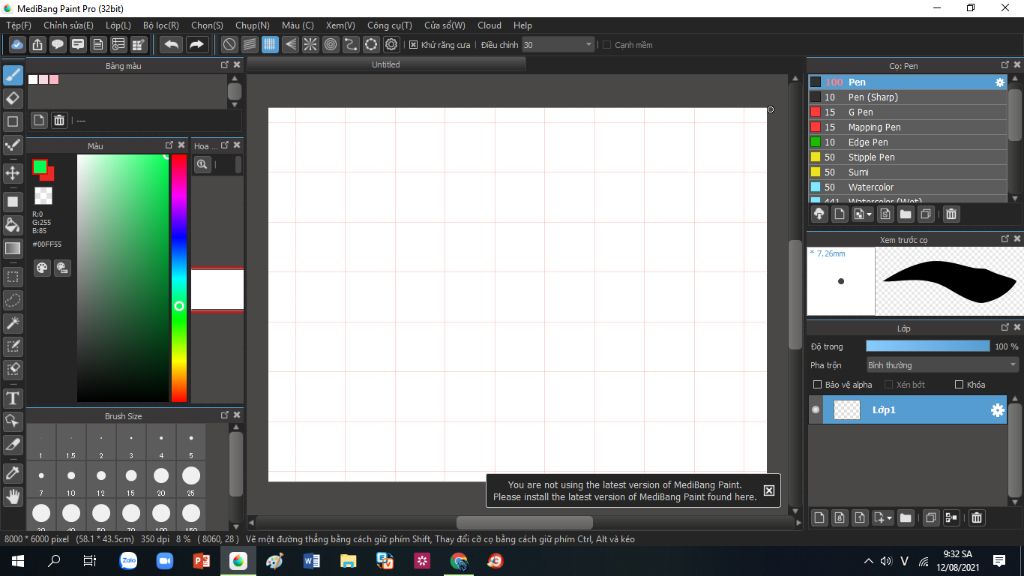Open Pen brush settings gear
1024x576 pixels.
(999, 82)
